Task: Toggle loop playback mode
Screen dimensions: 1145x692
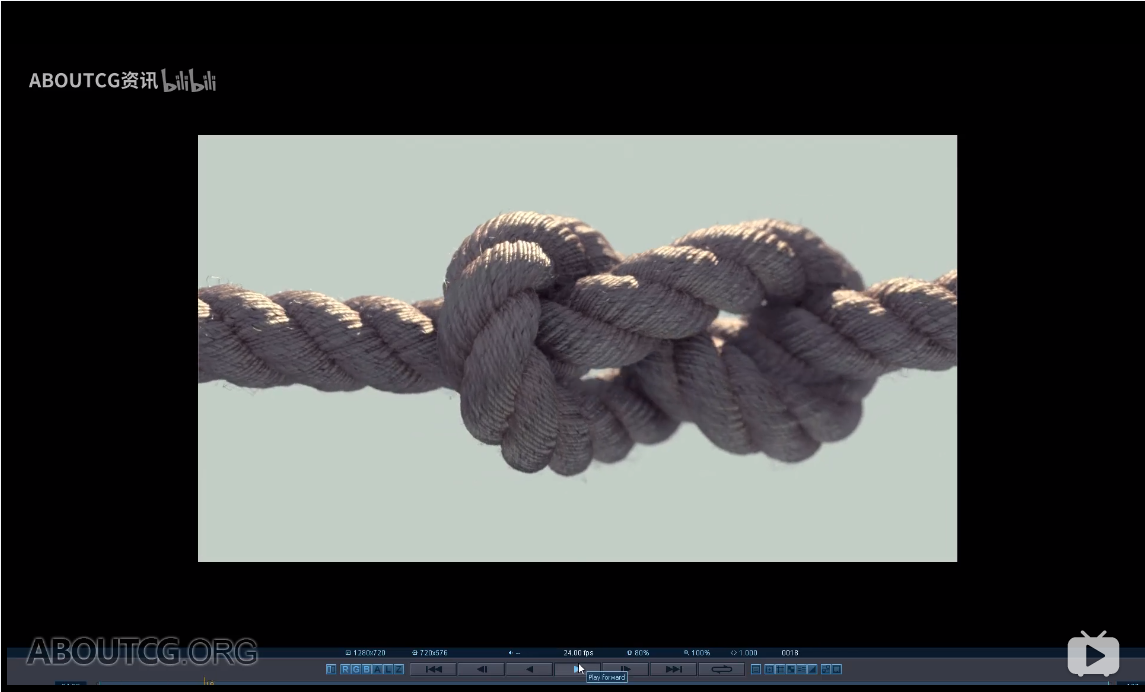Action: tap(721, 669)
